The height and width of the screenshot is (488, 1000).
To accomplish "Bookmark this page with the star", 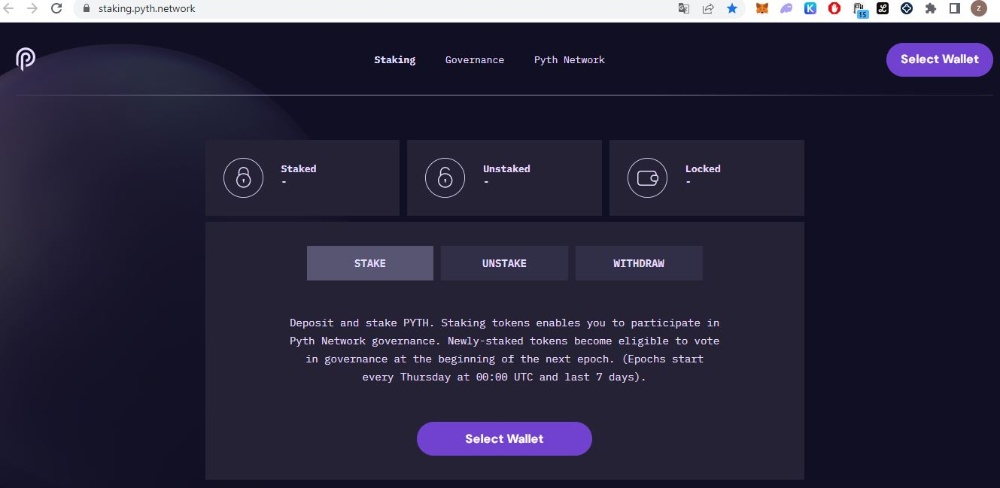I will tap(732, 8).
